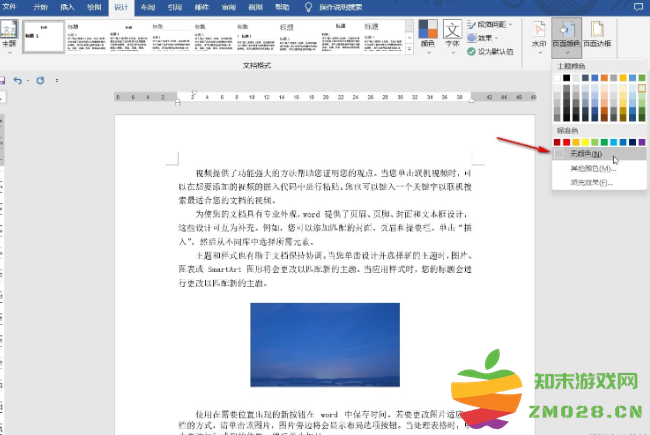Pick the light green standard color
The image size is (650, 435).
[595, 142]
